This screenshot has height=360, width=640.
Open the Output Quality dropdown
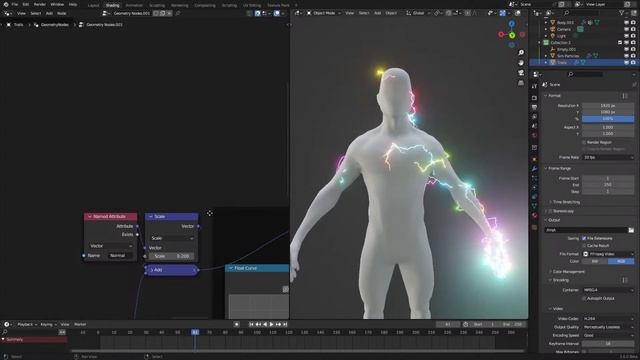(x=608, y=327)
